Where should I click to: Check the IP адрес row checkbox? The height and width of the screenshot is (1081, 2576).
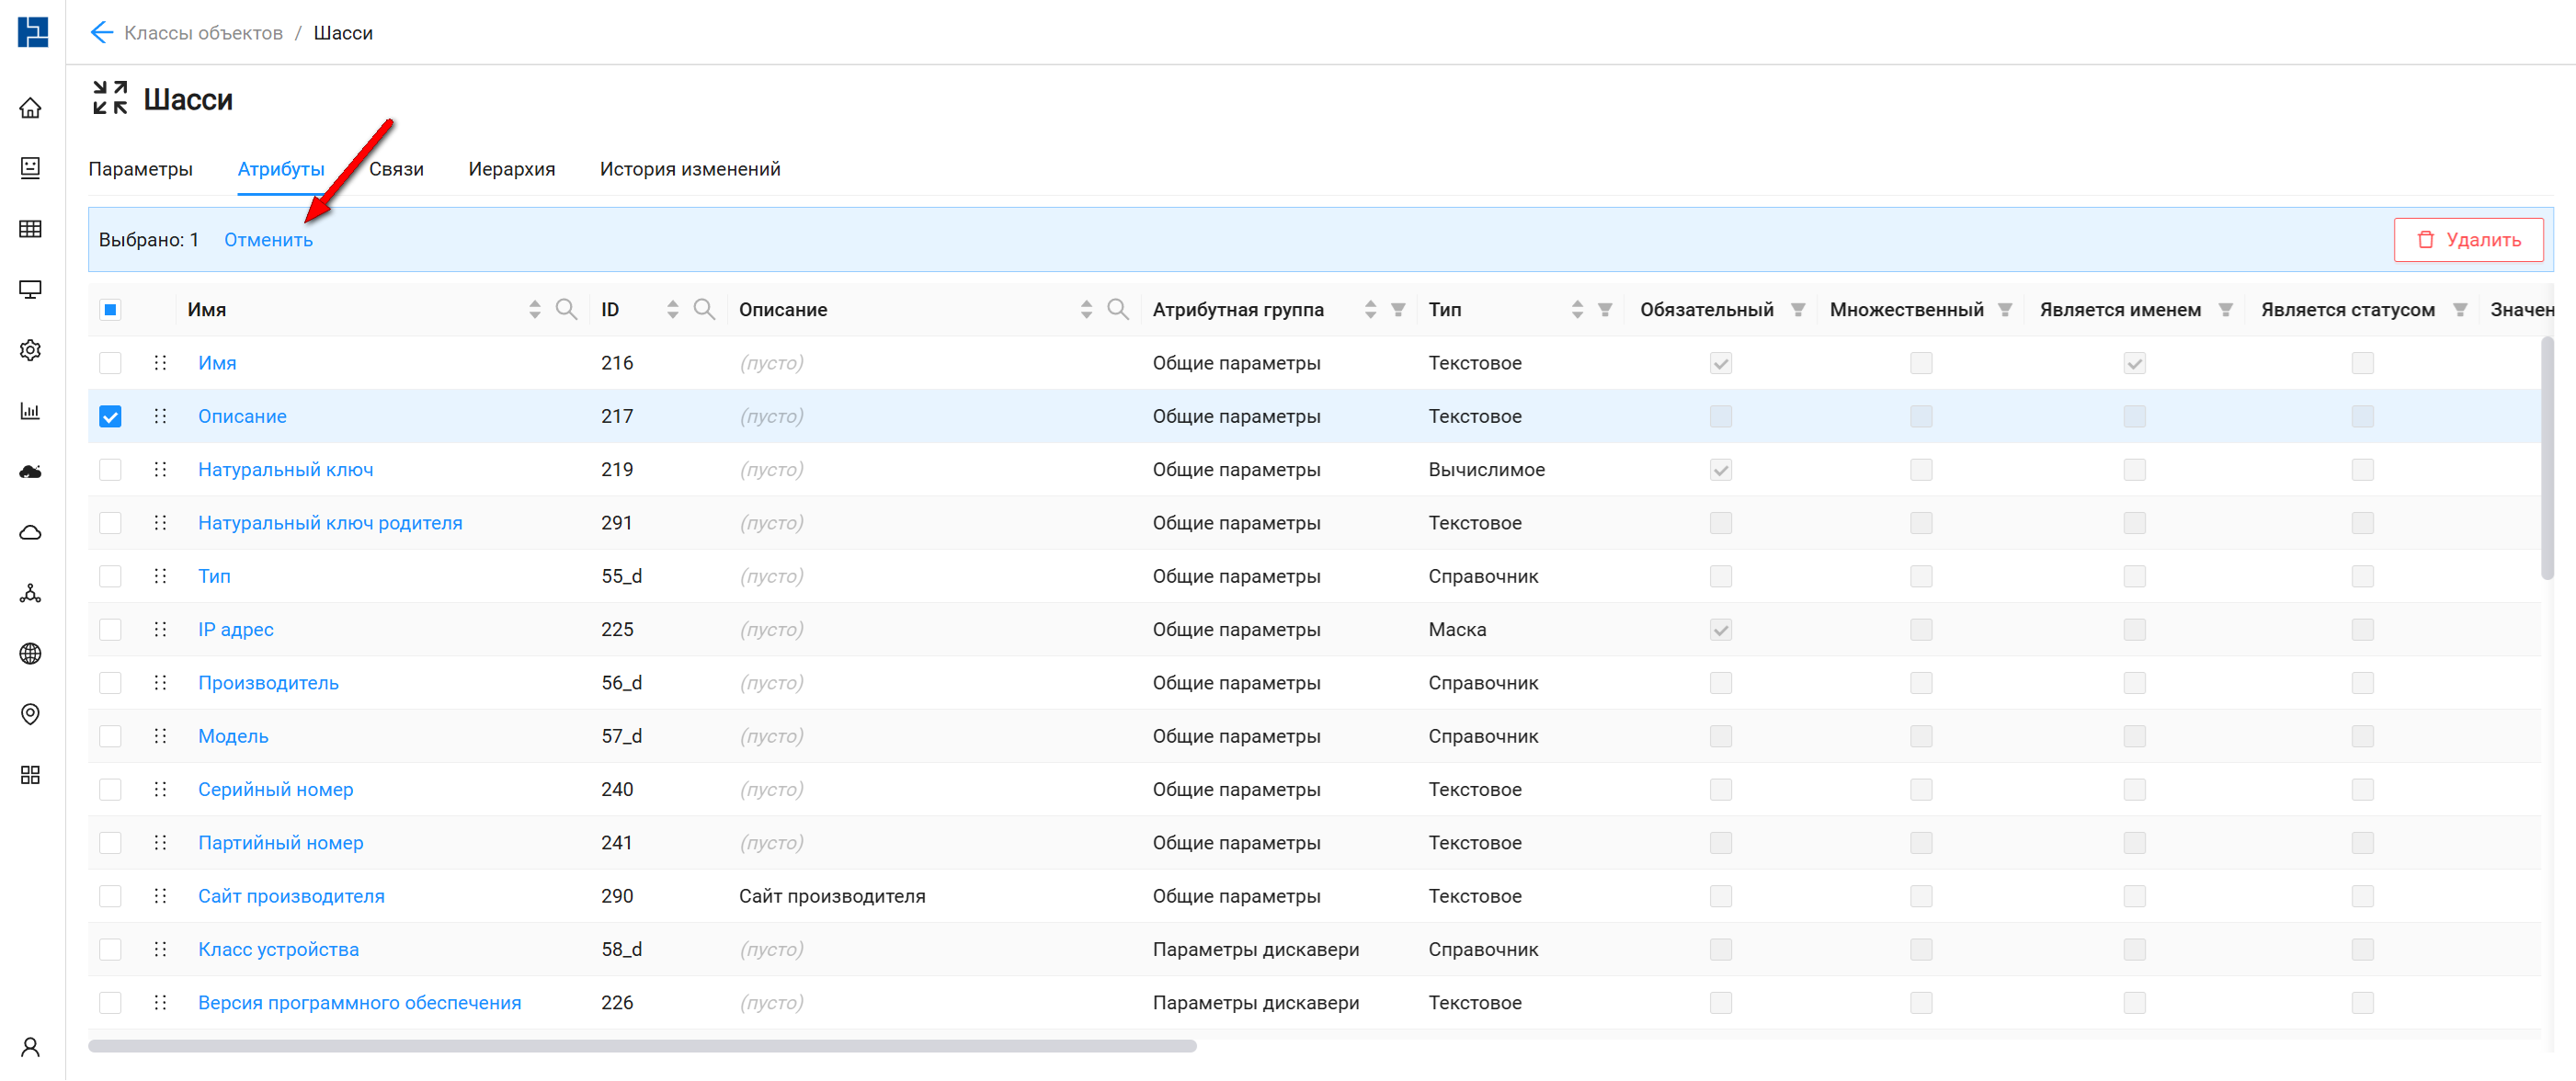110,630
